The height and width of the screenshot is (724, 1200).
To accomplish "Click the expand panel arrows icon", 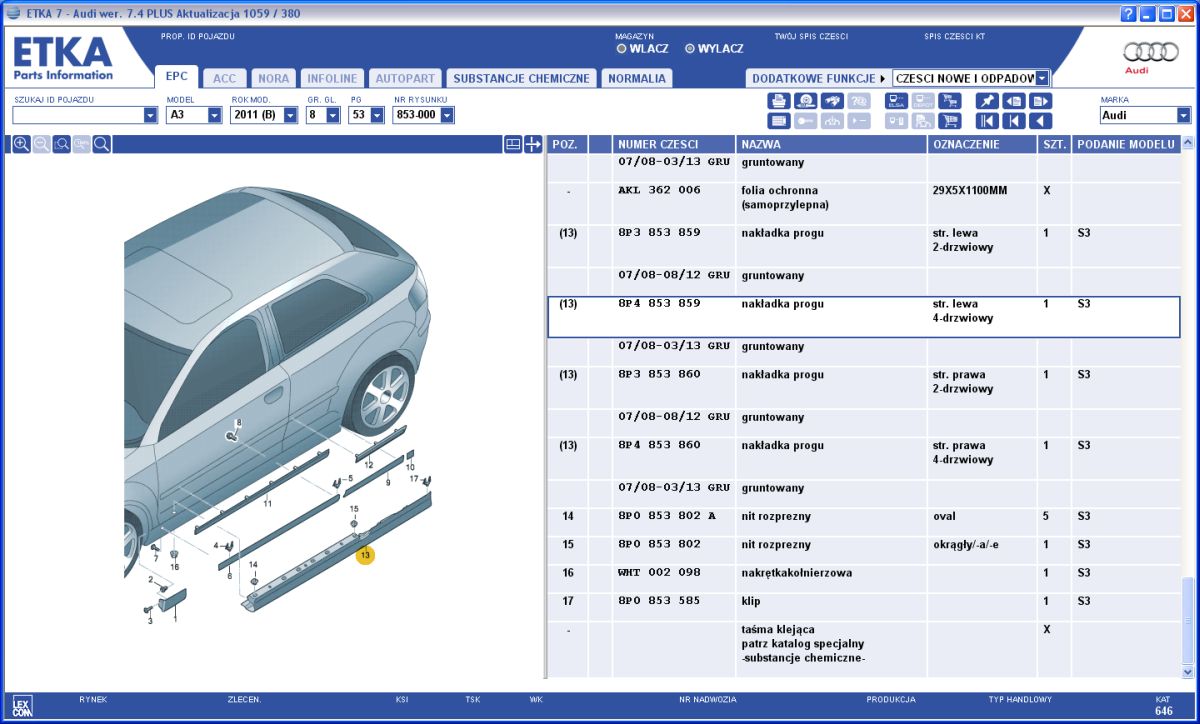I will pyautogui.click(x=533, y=144).
